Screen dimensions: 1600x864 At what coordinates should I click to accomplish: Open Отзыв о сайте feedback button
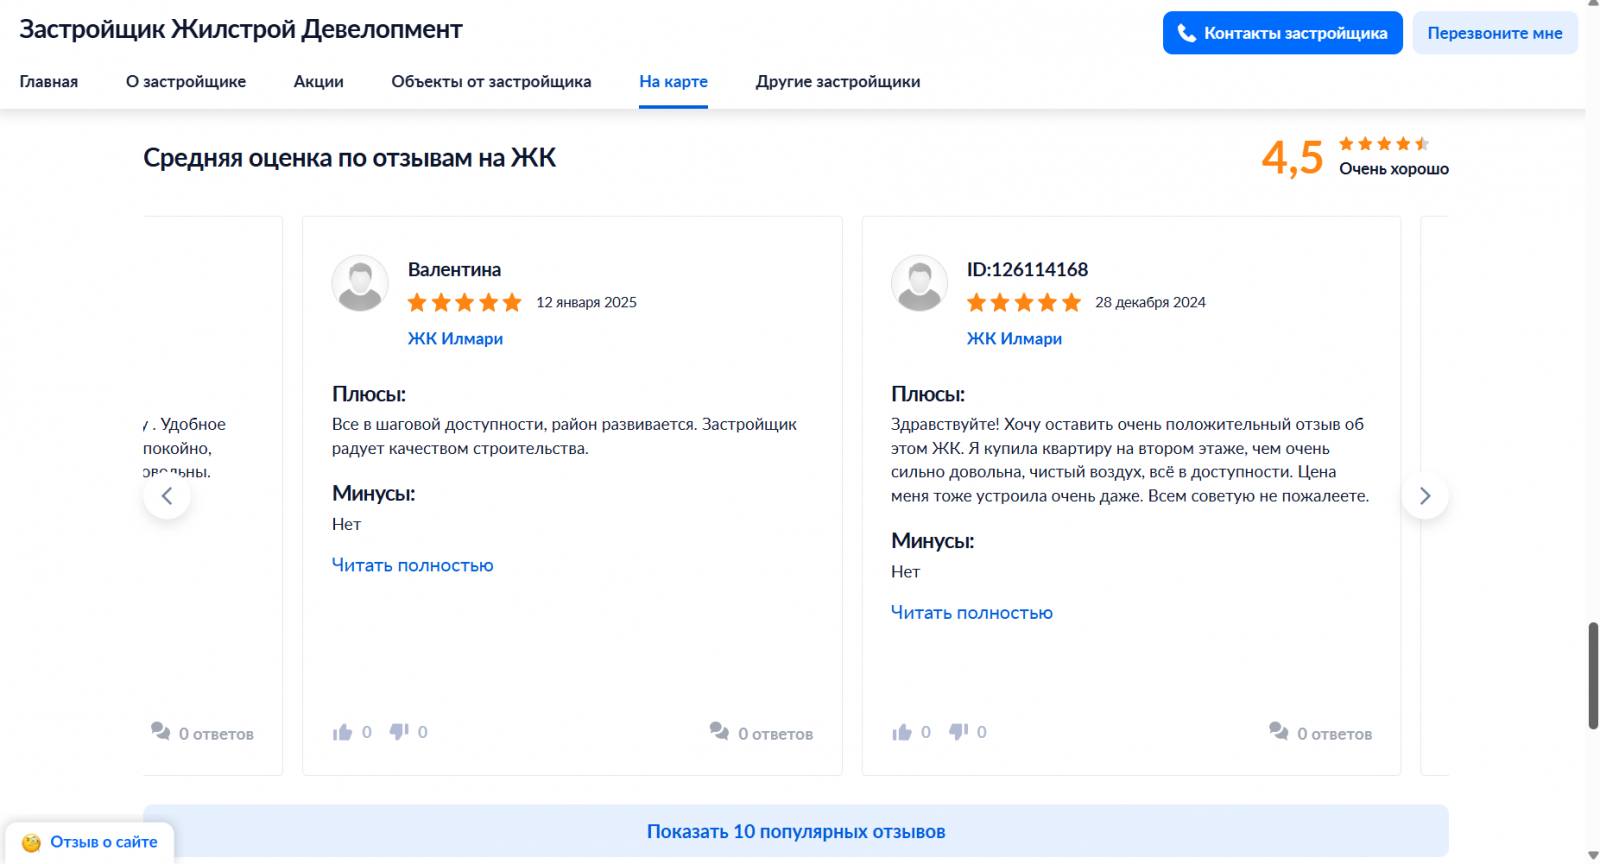click(90, 843)
